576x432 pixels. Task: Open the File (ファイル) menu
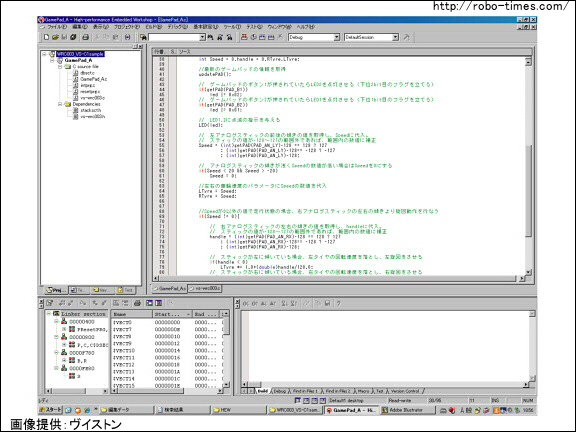(x=56, y=27)
